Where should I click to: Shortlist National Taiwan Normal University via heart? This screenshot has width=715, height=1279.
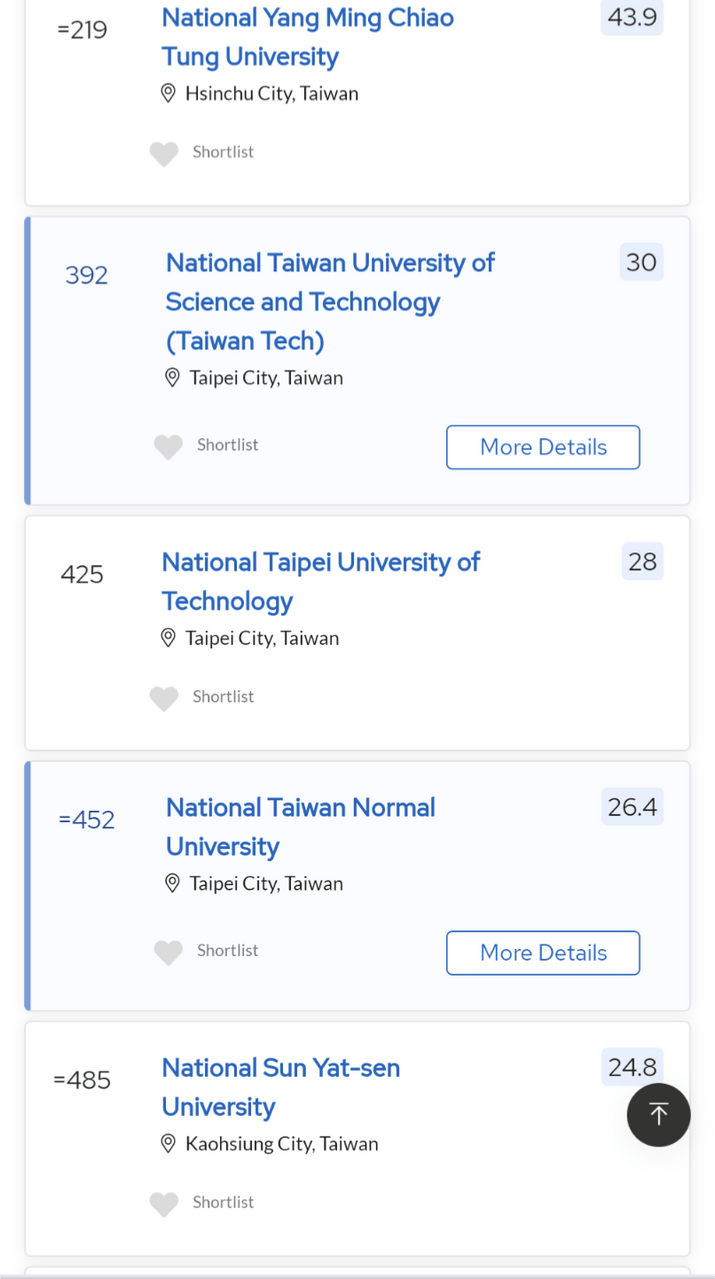[x=168, y=952]
